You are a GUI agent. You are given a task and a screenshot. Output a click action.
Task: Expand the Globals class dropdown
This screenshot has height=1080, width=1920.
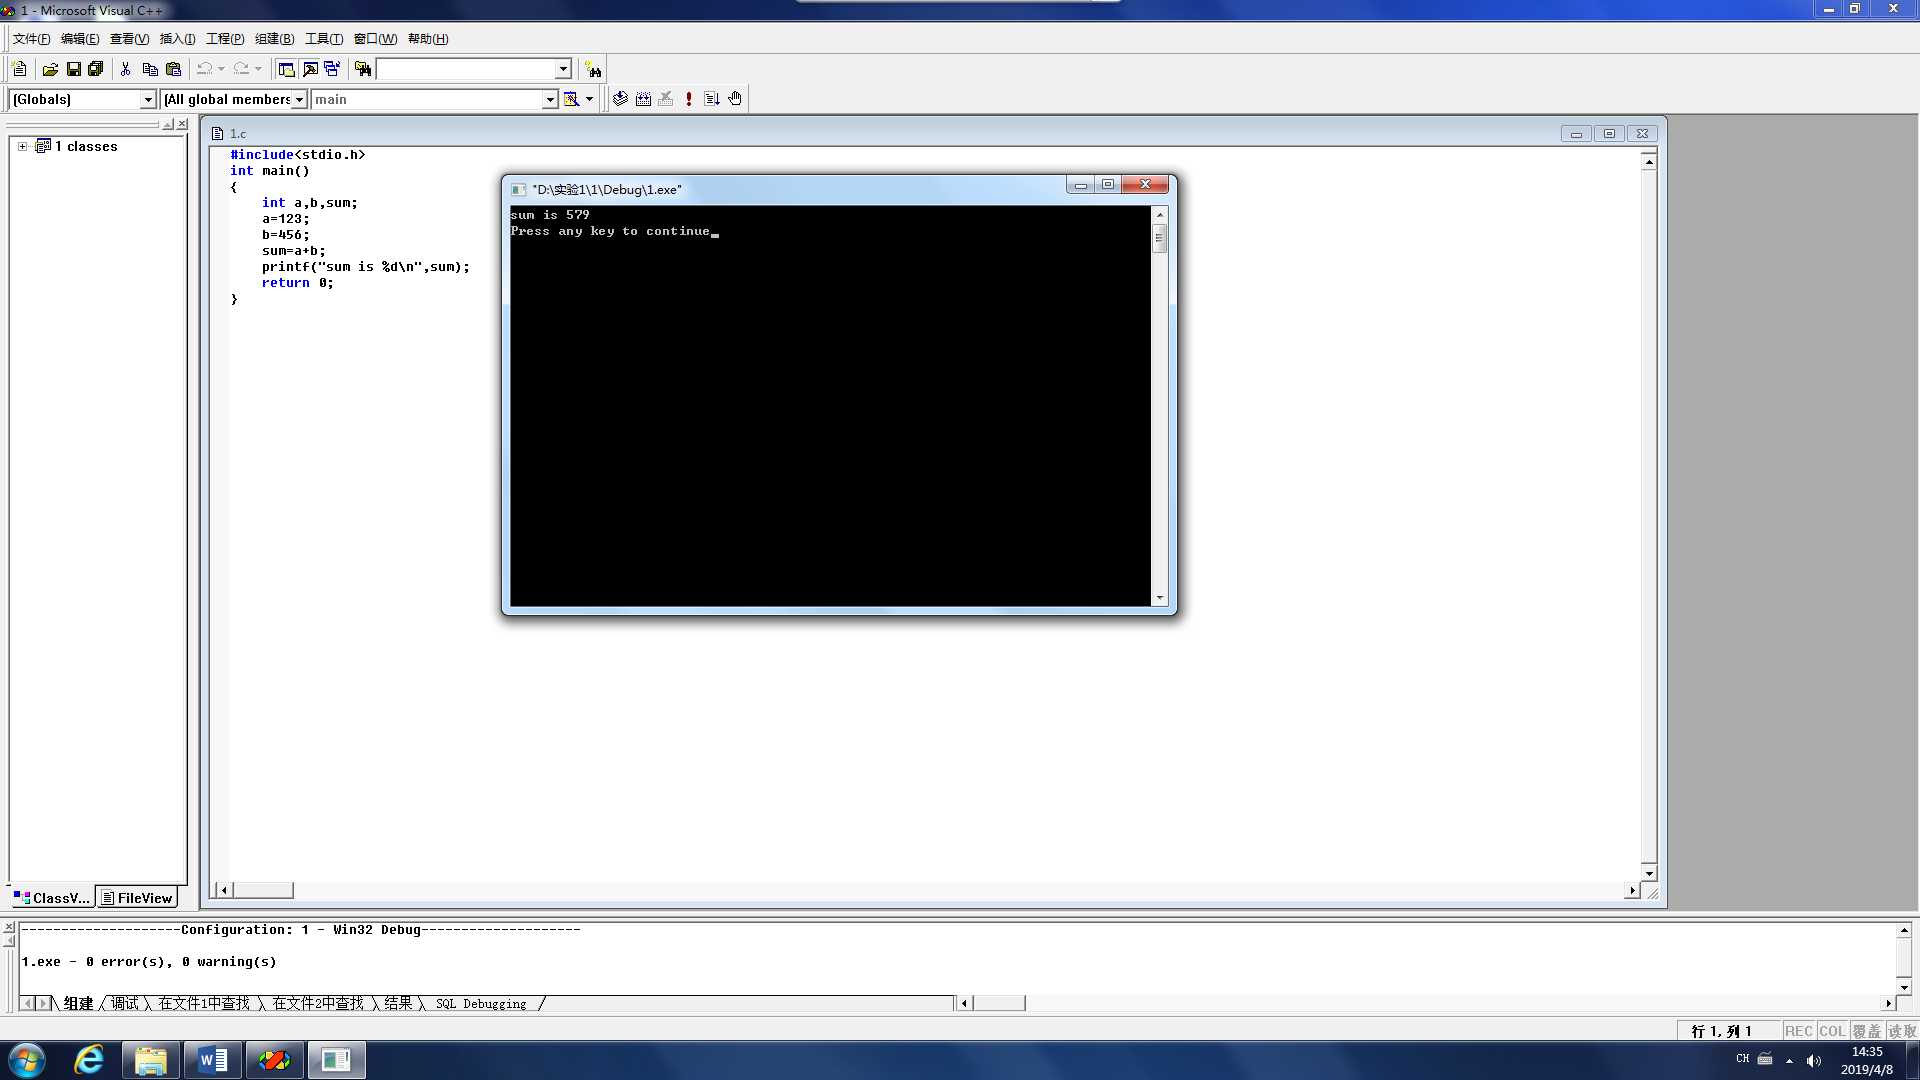(148, 100)
